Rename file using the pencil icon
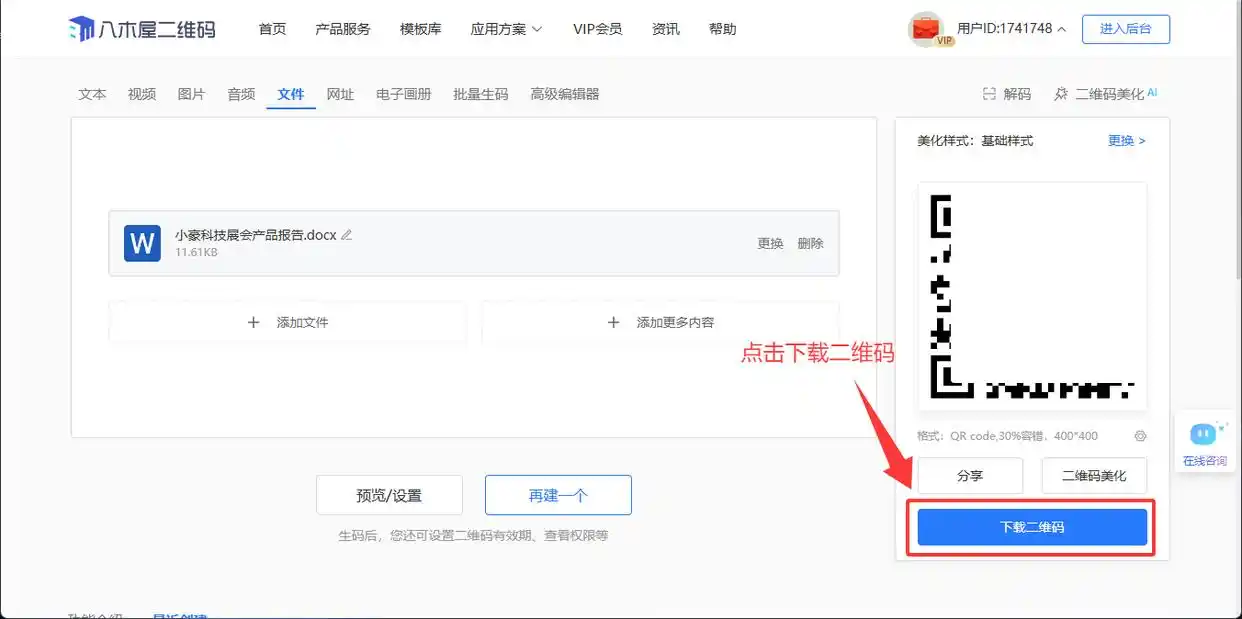Screen dimensions: 1242x619 347,235
